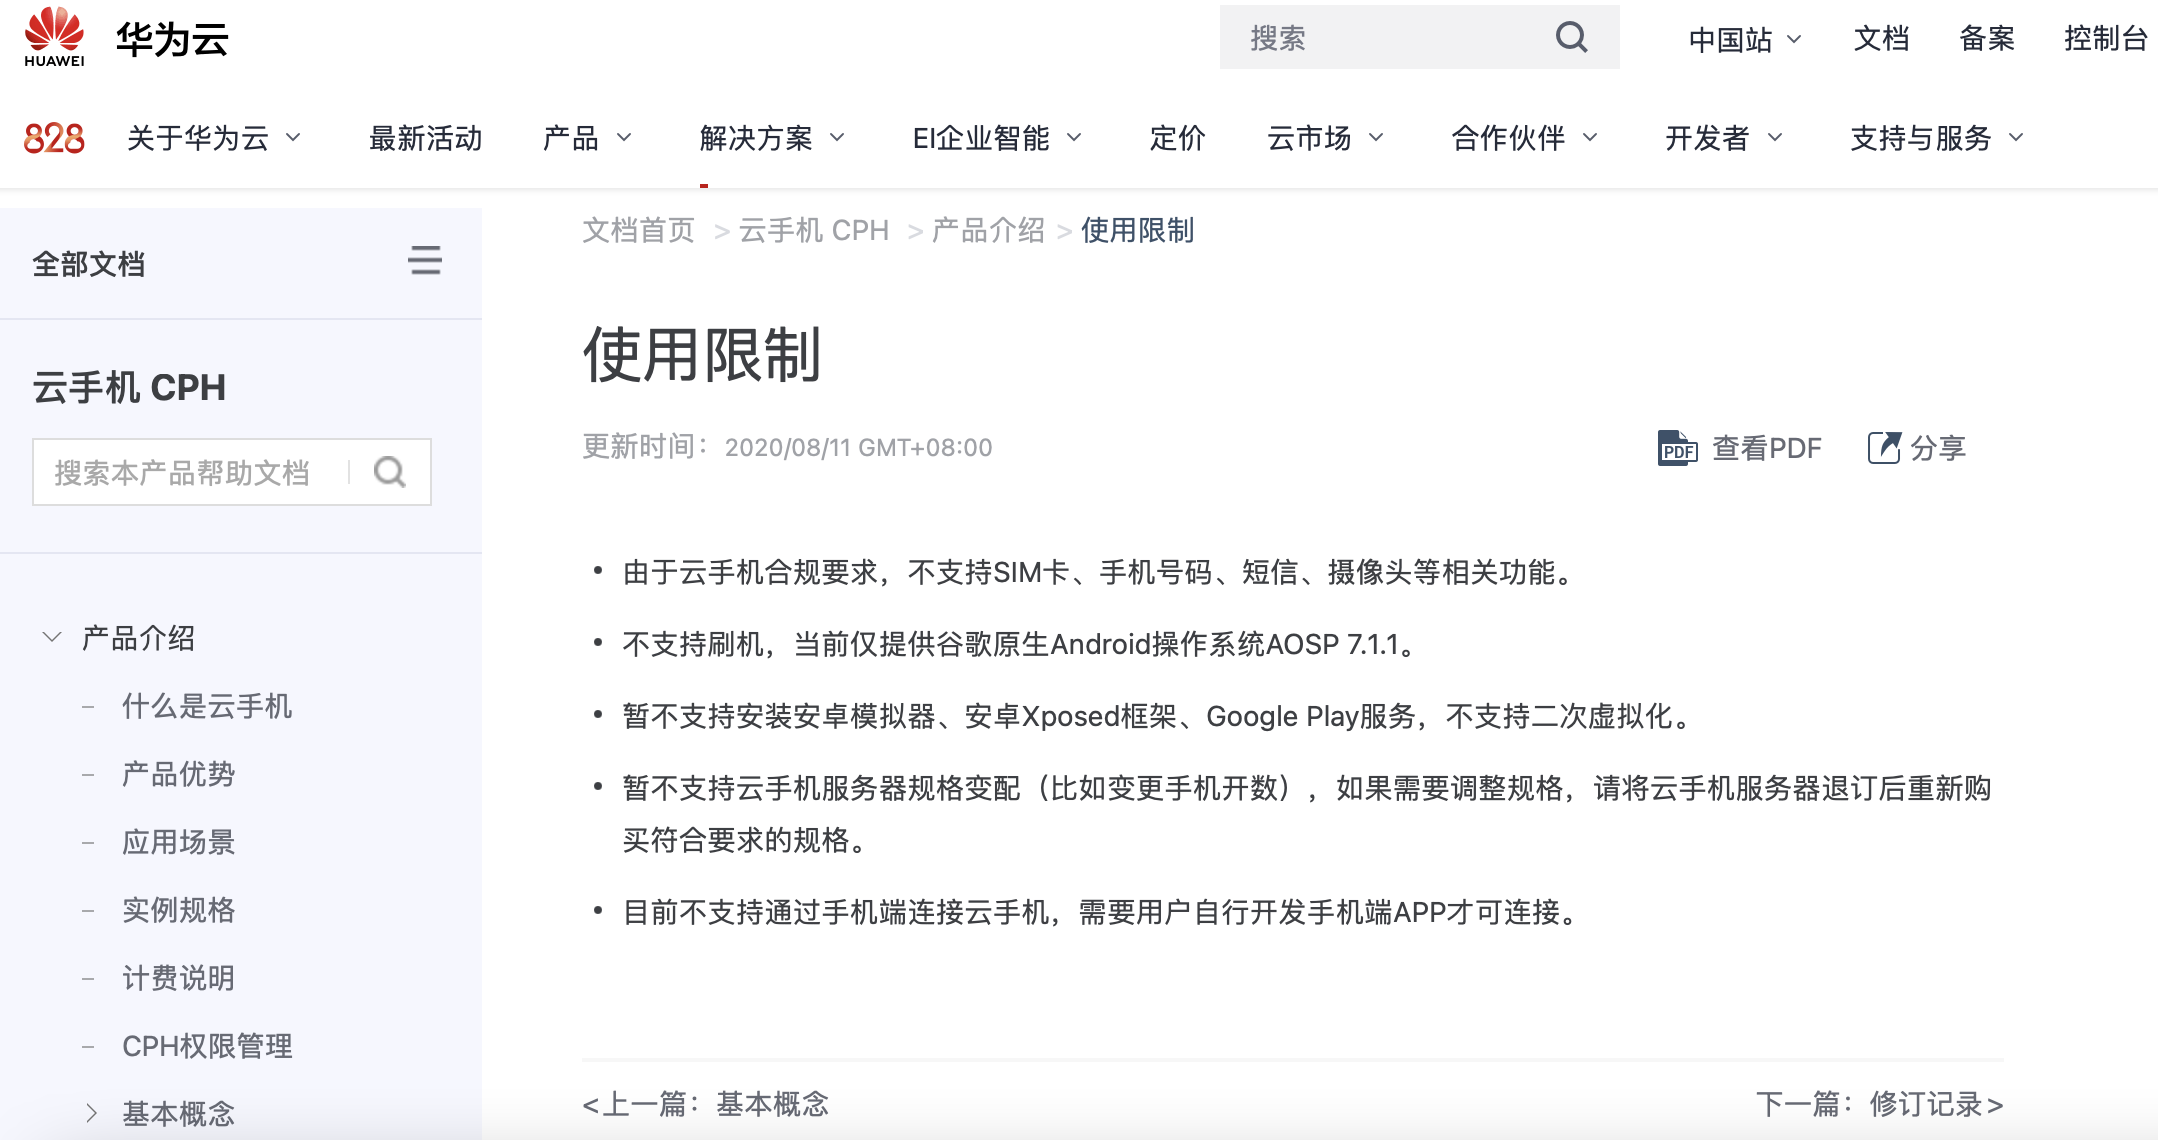Image resolution: width=2158 pixels, height=1140 pixels.
Task: Expand the 合作伙伴 menu
Action: point(1524,138)
